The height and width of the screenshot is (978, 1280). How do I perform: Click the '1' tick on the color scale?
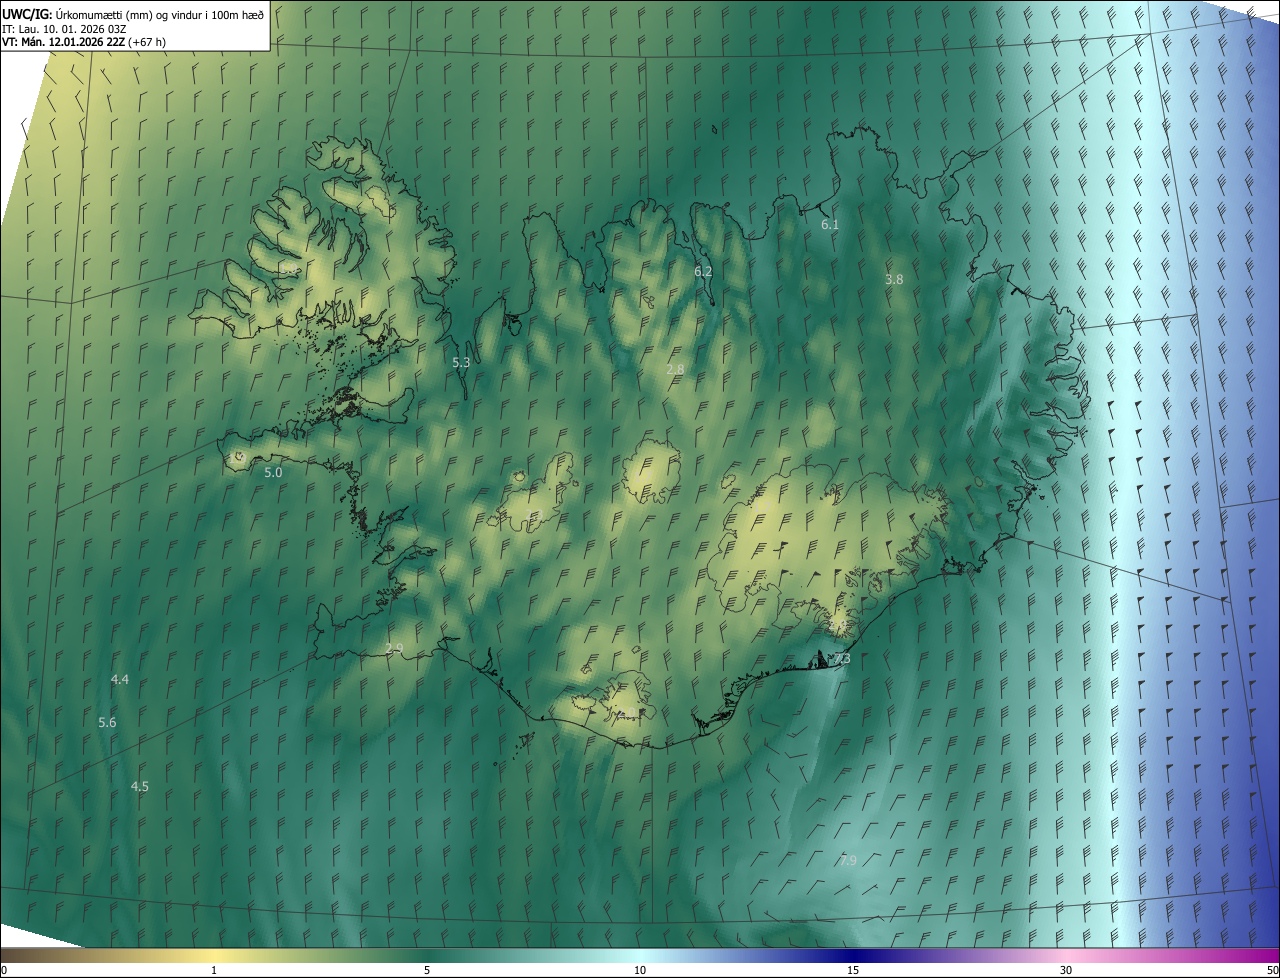click(x=214, y=971)
